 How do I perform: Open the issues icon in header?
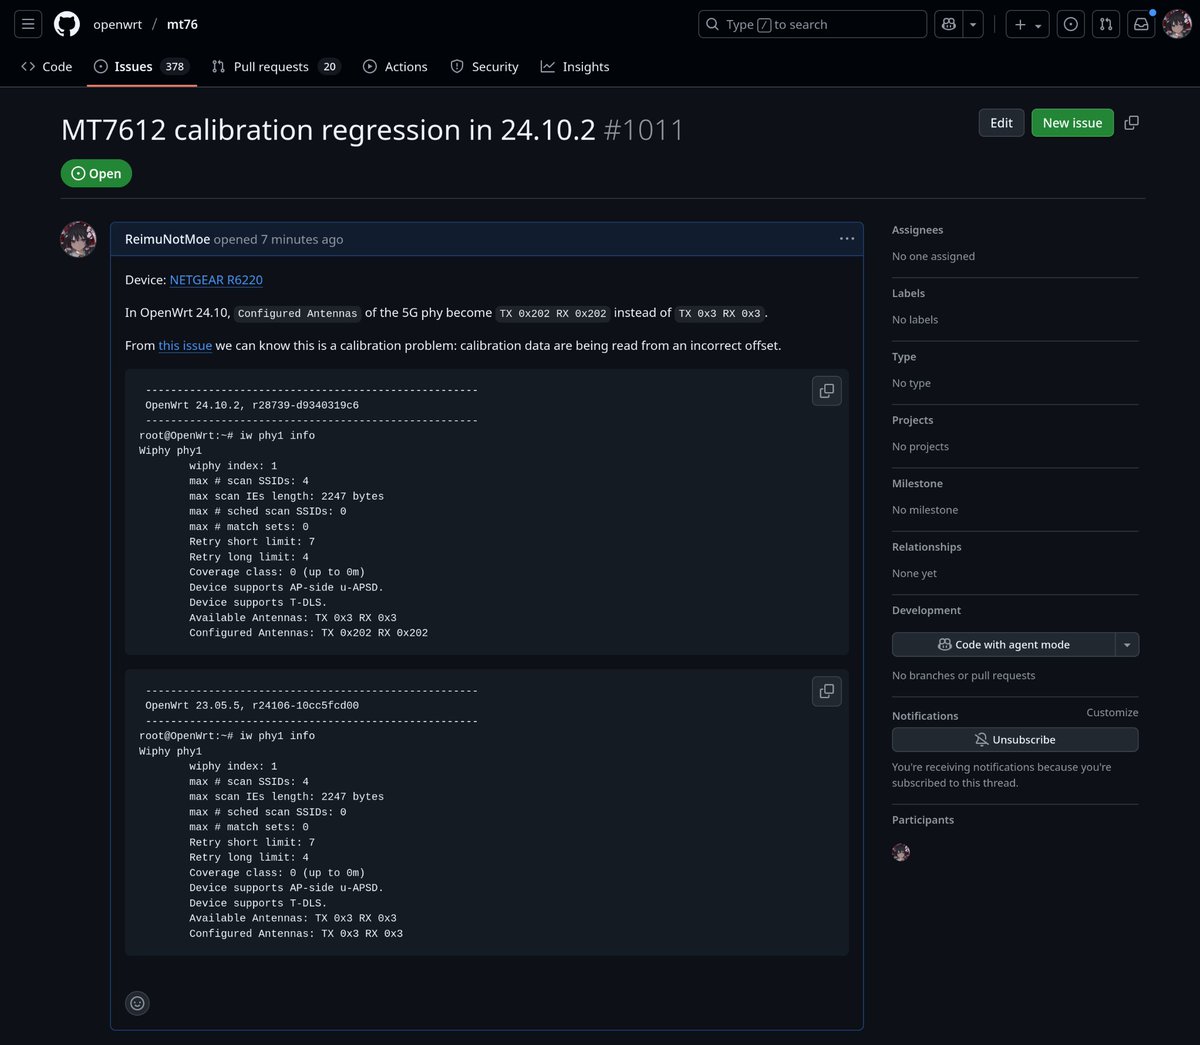[x=1071, y=24]
